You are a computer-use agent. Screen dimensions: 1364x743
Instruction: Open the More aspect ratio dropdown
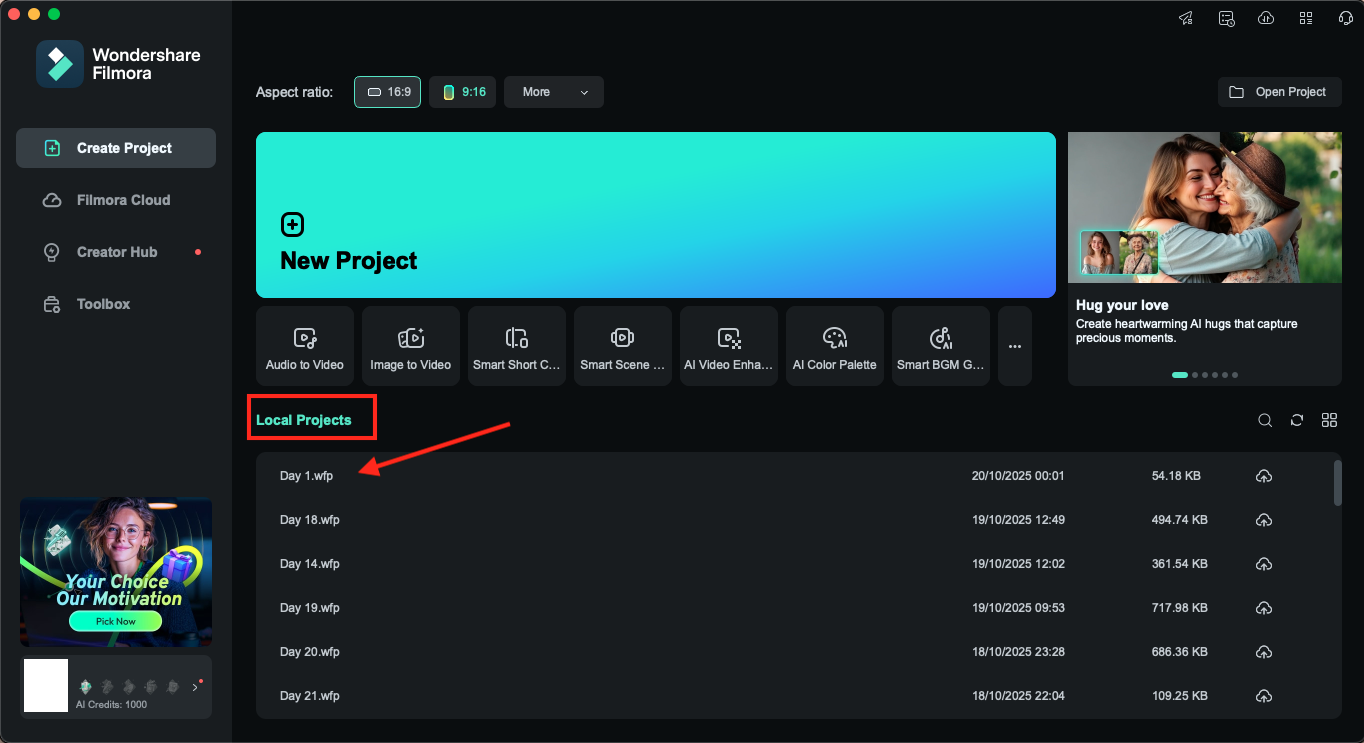coord(553,91)
